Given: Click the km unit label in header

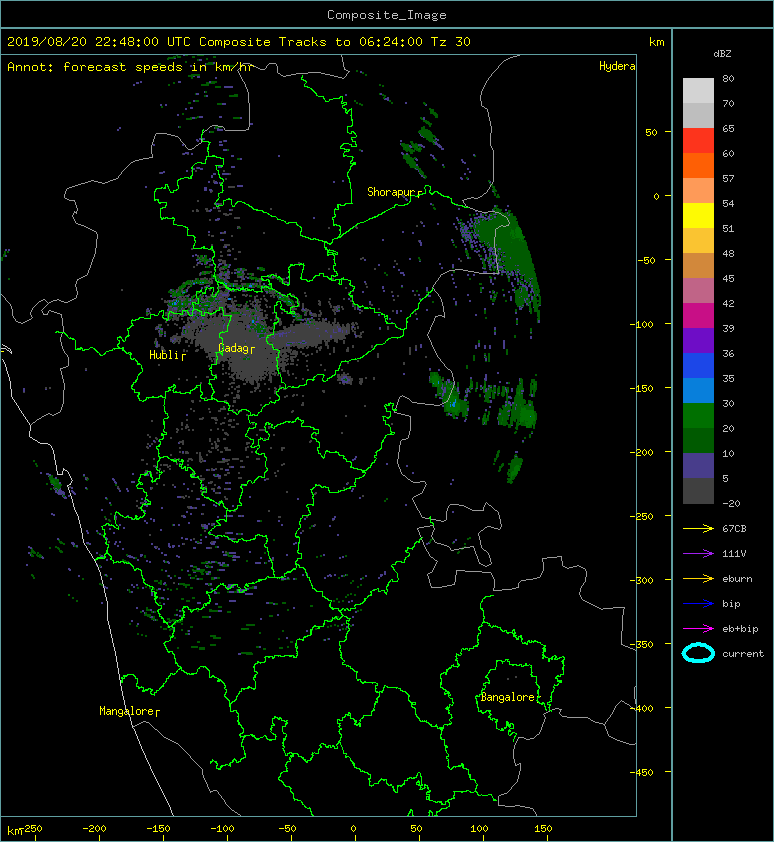Looking at the screenshot, I should coord(656,42).
